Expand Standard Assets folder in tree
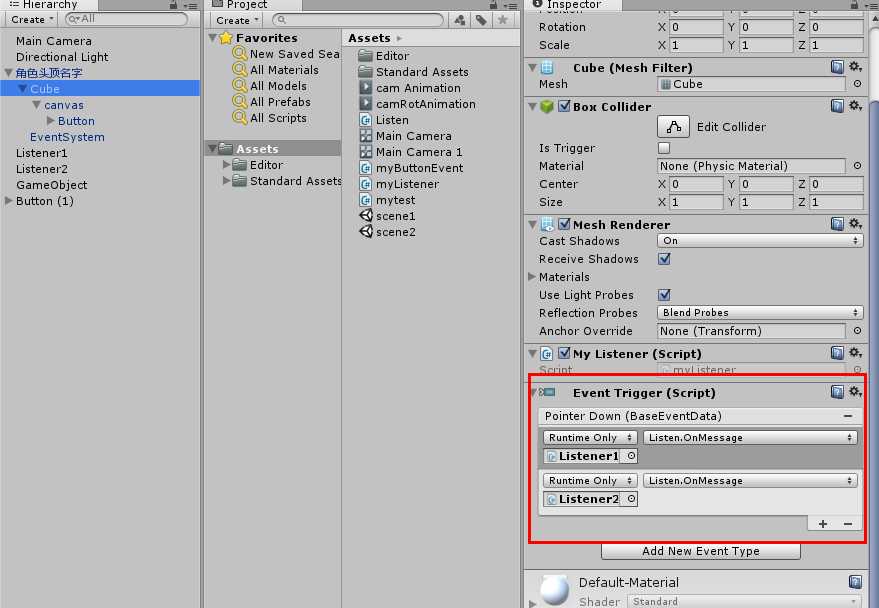Image resolution: width=879 pixels, height=608 pixels. point(226,180)
